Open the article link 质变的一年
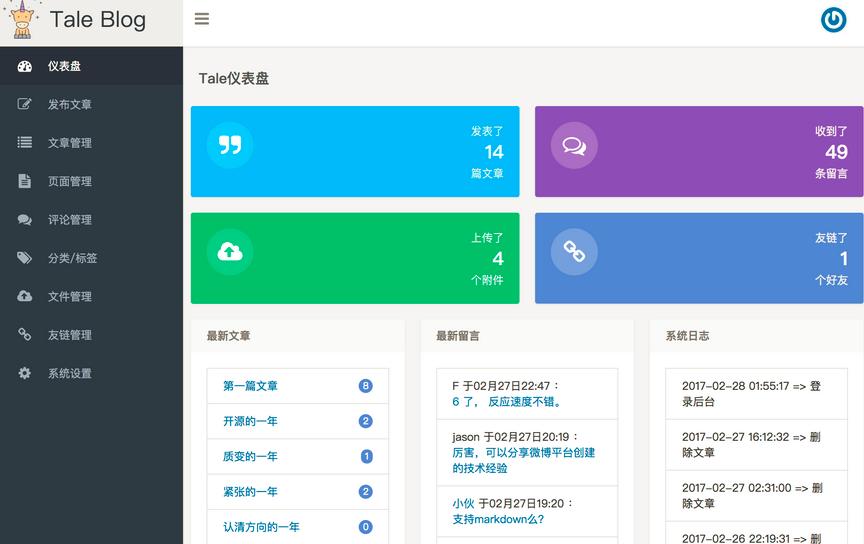 250,456
